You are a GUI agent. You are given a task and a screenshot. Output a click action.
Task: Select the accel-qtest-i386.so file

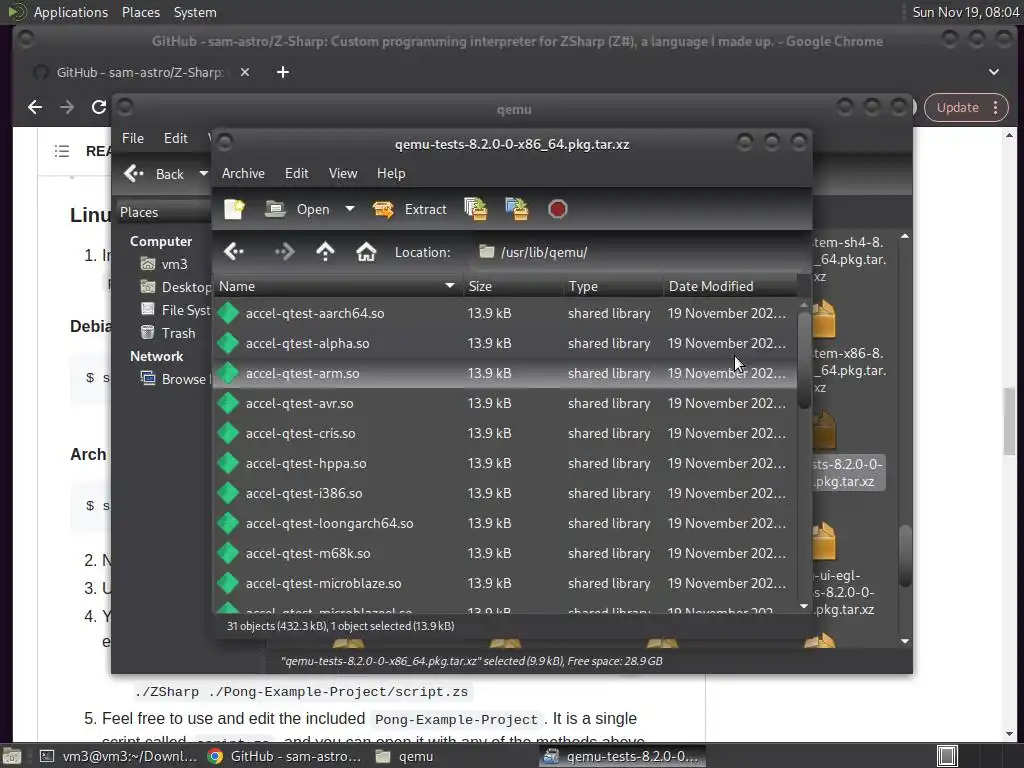click(505, 494)
